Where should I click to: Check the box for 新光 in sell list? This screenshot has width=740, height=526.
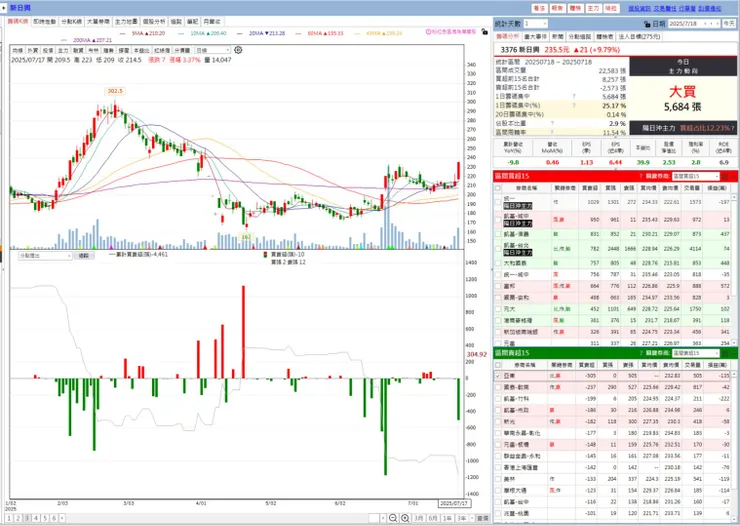pyautogui.click(x=498, y=422)
